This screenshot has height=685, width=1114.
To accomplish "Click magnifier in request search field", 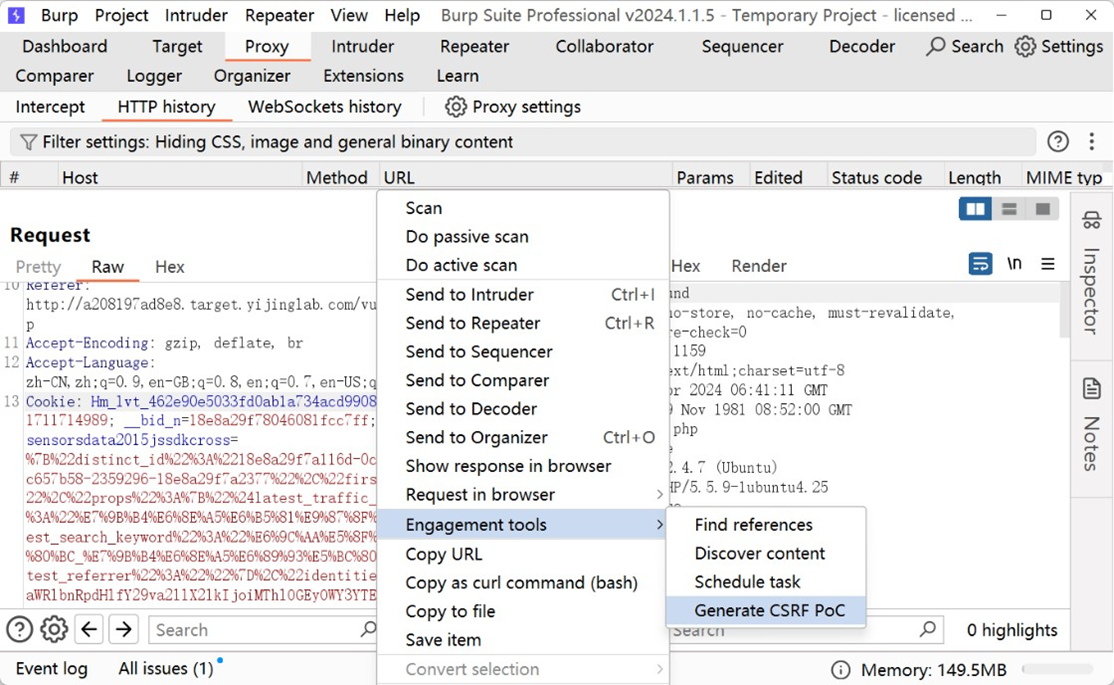I will (367, 629).
